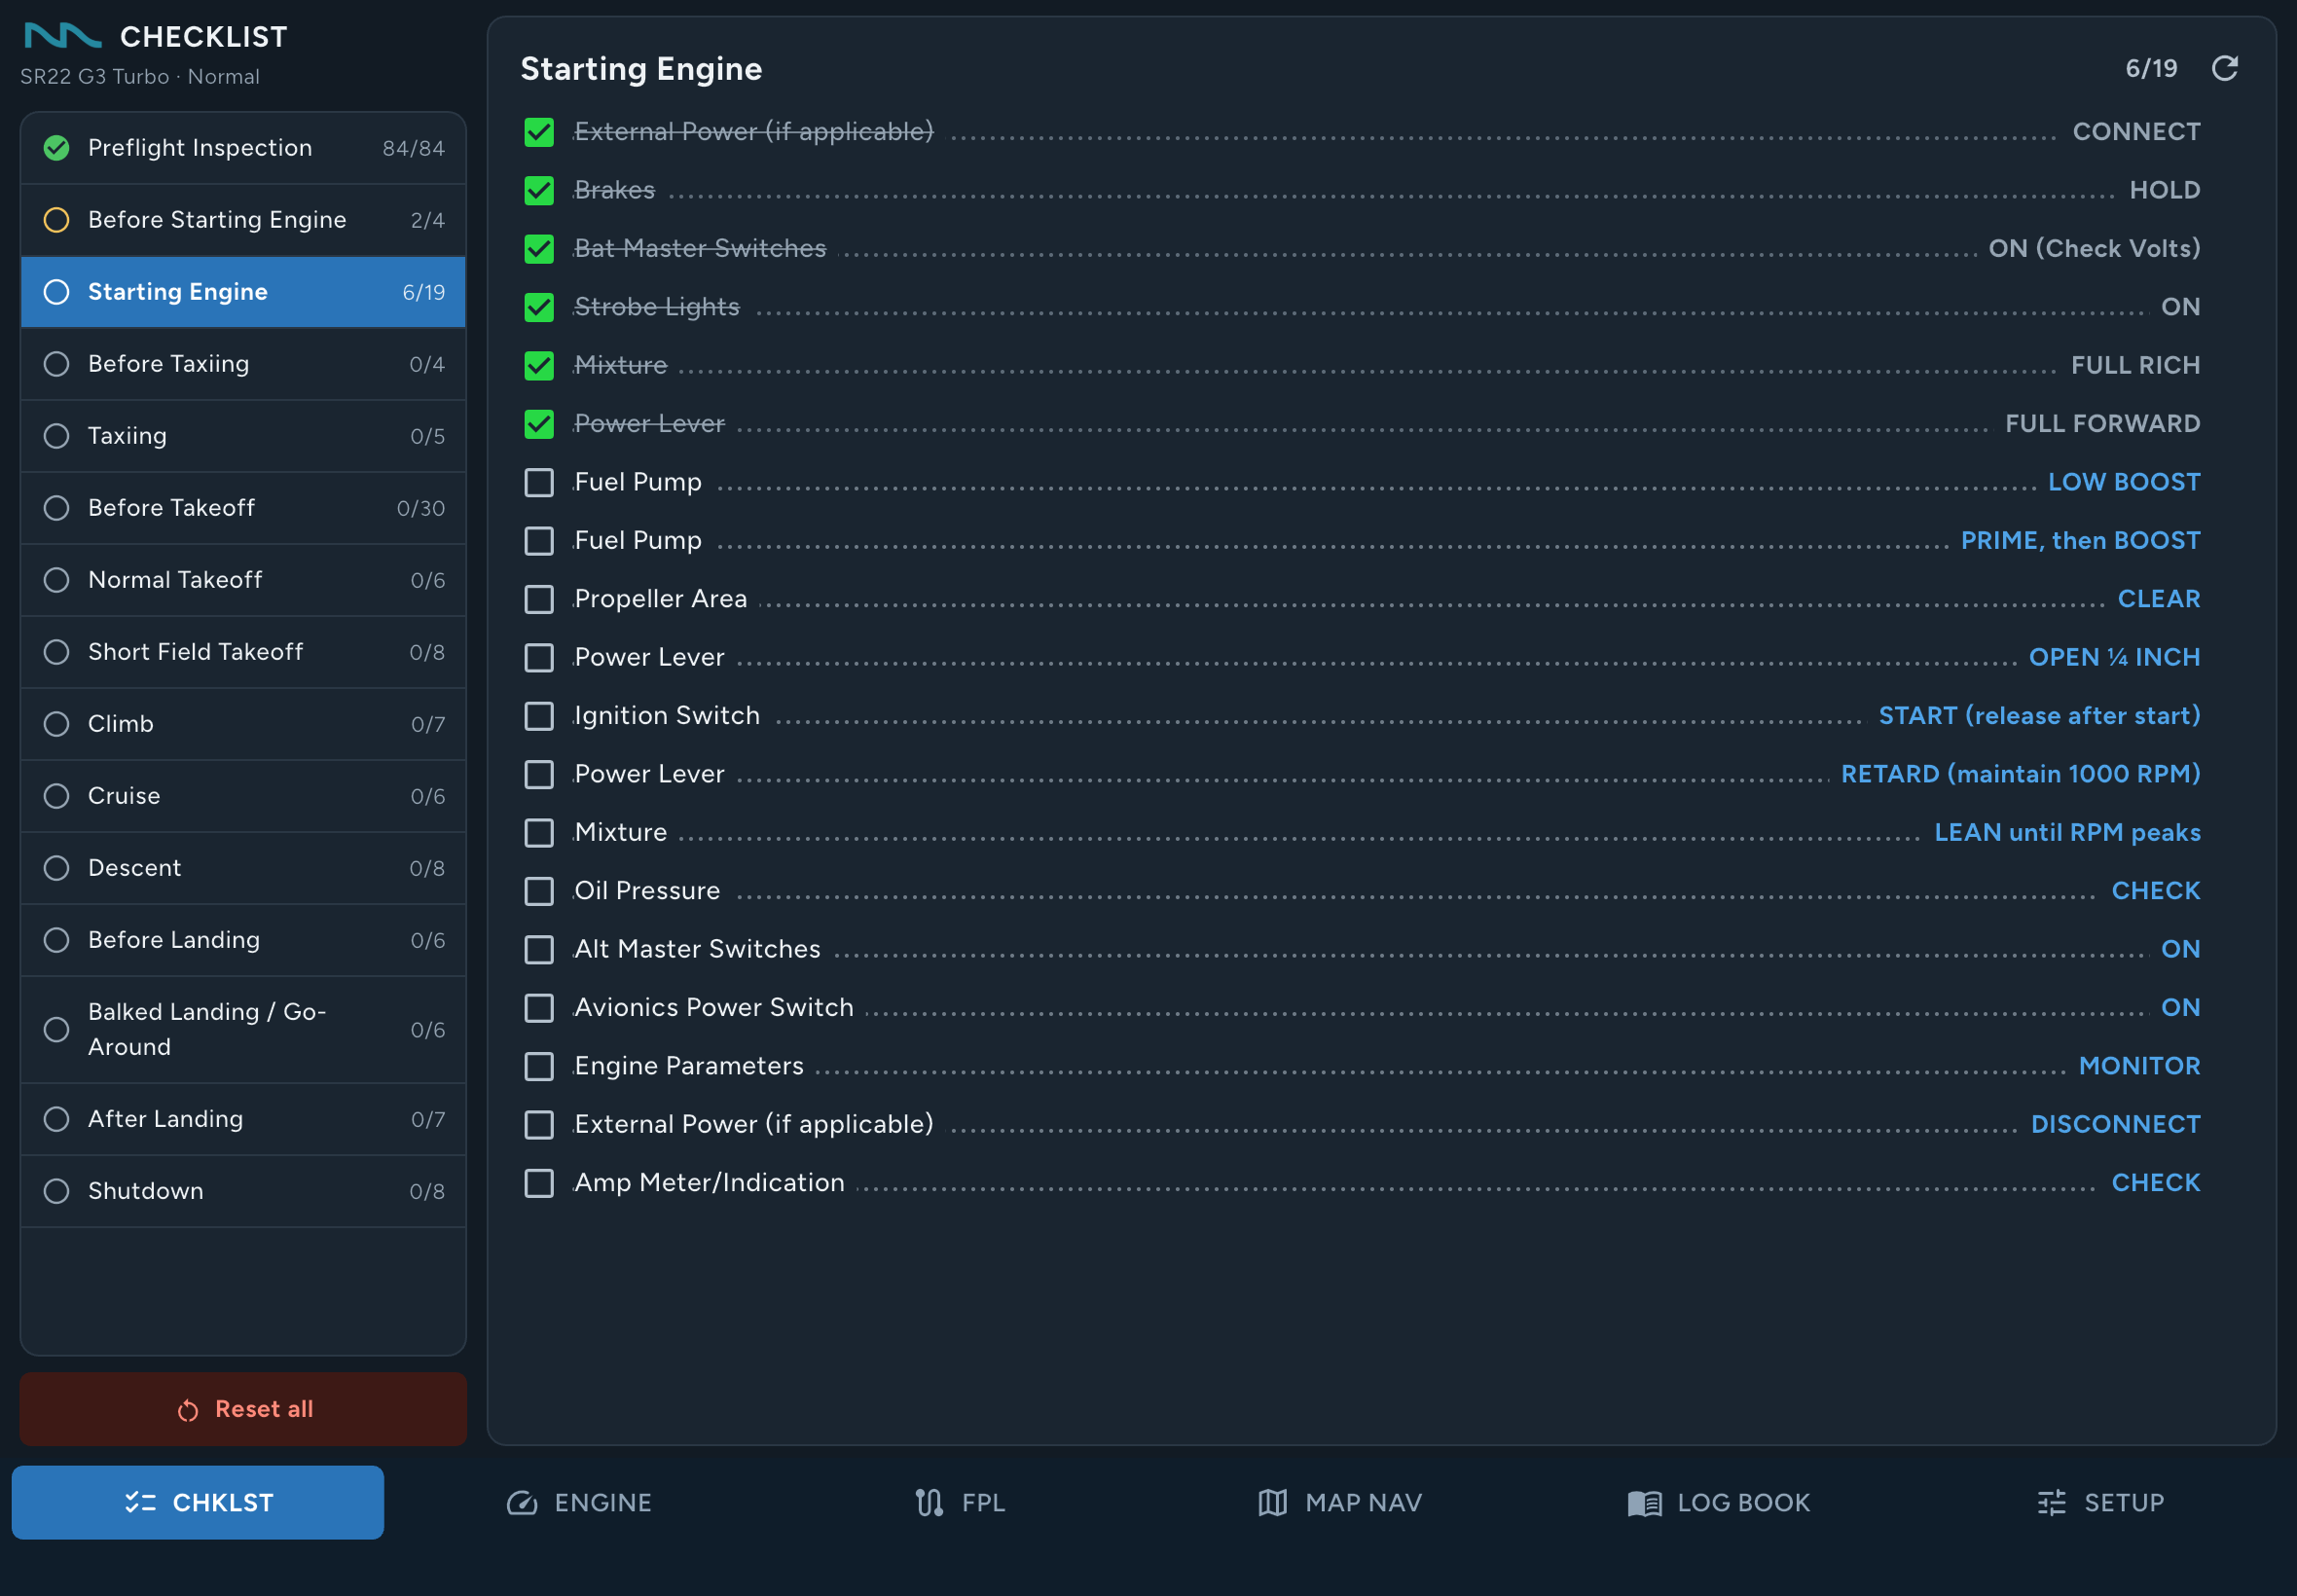Screen dimensions: 2297x1596
Task: Click the LEAN until RPM peaks text
Action: [2067, 832]
